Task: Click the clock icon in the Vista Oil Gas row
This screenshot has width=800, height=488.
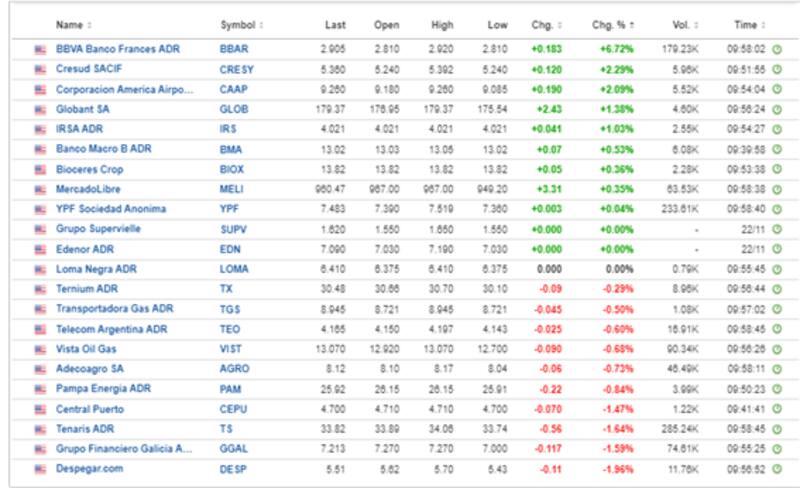Action: coord(777,349)
